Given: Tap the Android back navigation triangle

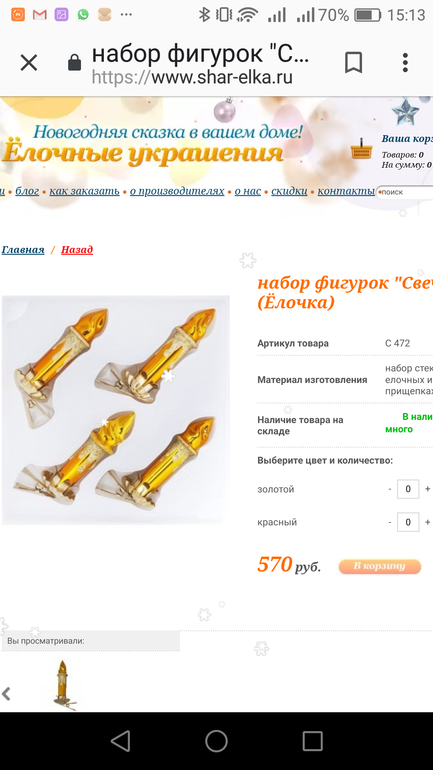Looking at the screenshot, I should click(x=120, y=741).
